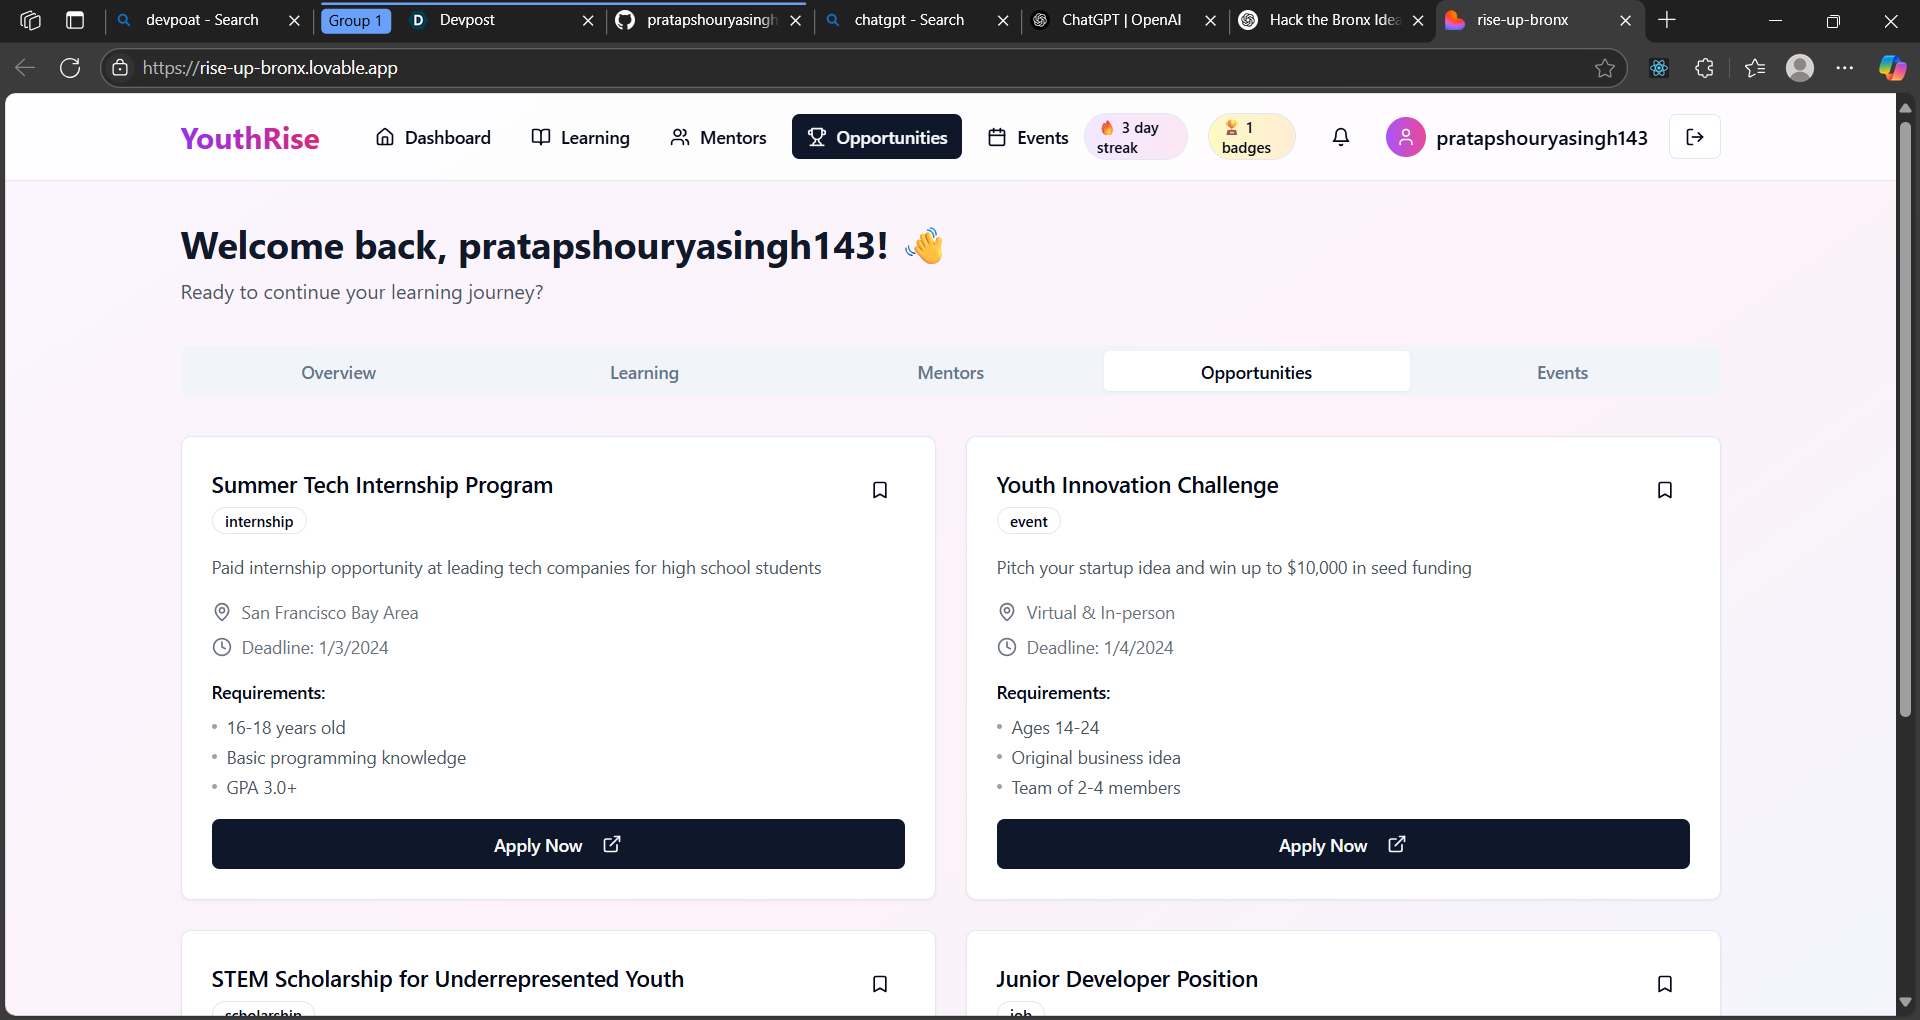View the 3 day streak badge

pos(1135,137)
